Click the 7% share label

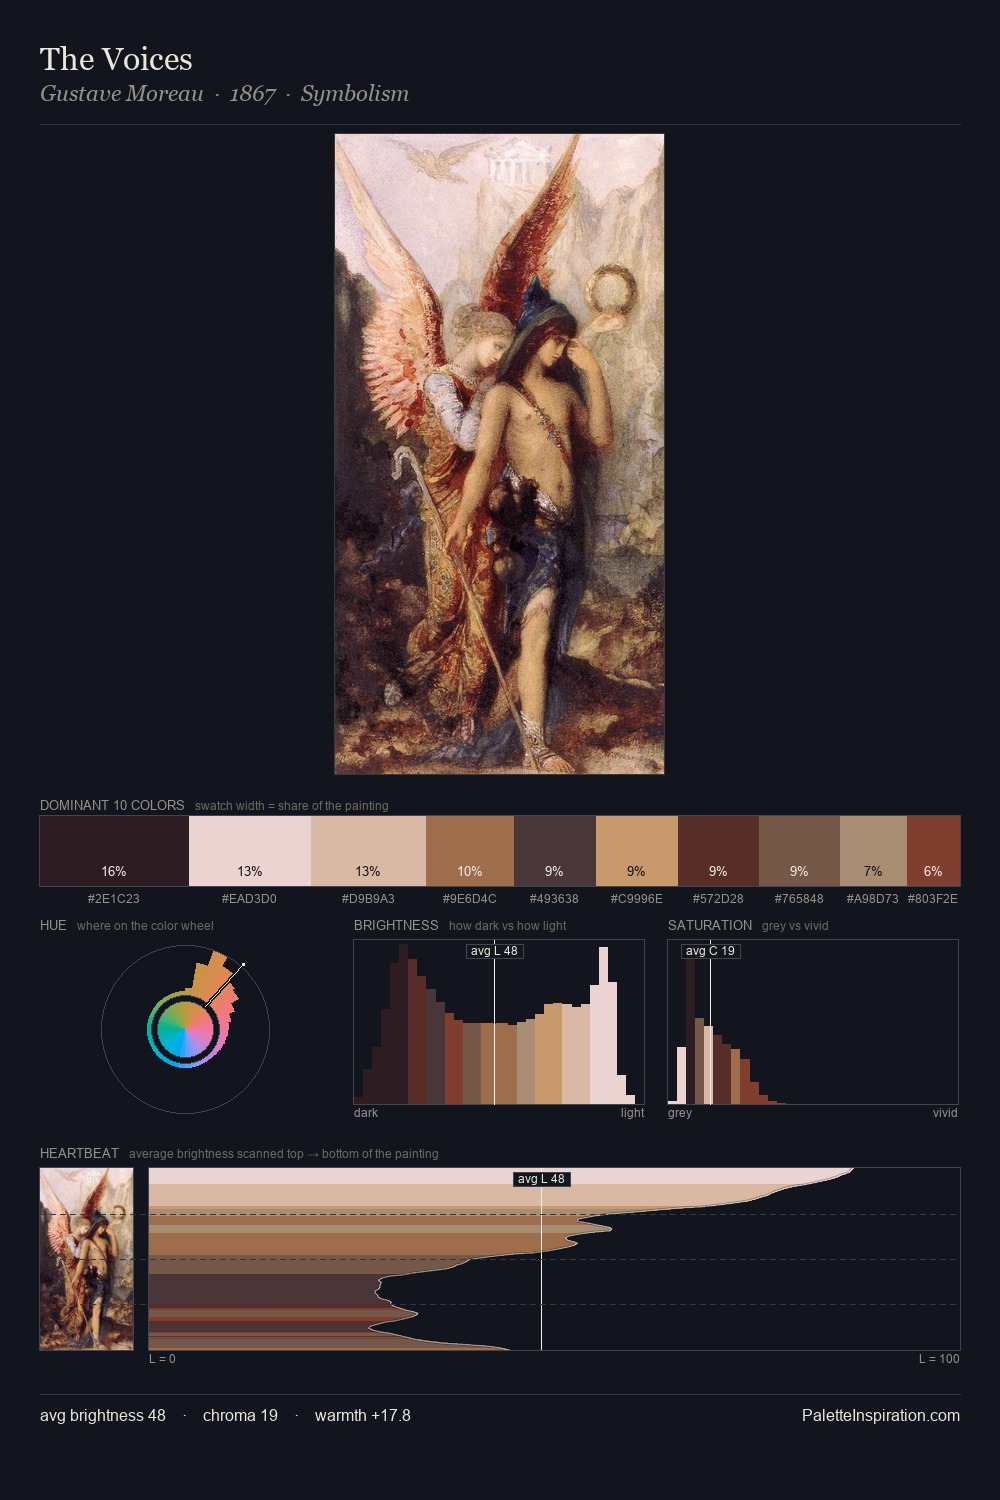873,871
